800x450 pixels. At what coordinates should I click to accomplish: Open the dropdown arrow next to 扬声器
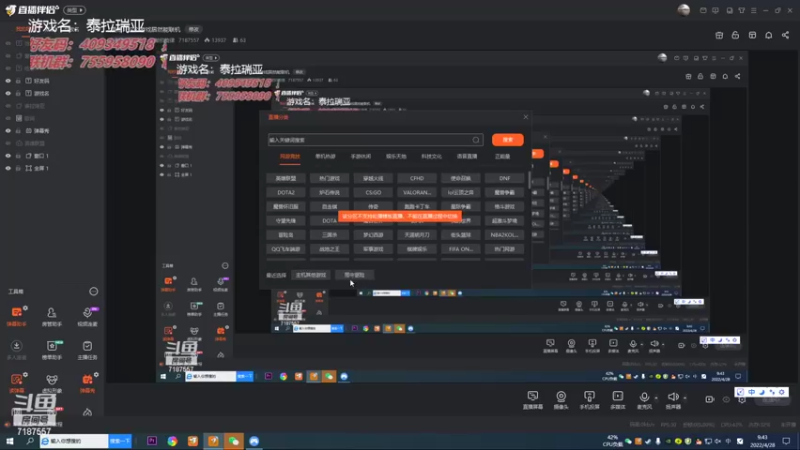click(x=685, y=398)
